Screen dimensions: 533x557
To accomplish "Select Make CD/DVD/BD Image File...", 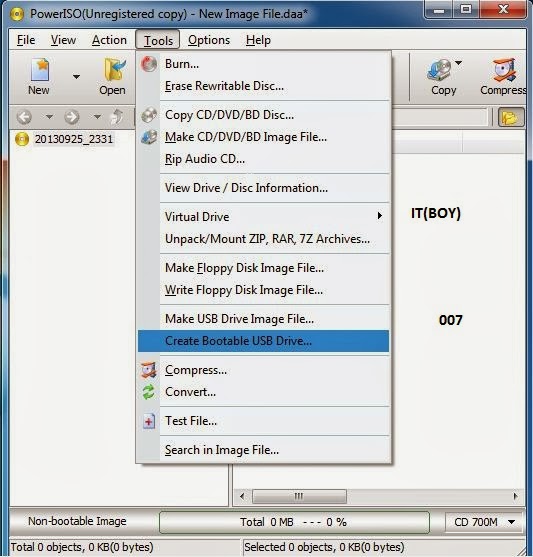I will point(263,137).
